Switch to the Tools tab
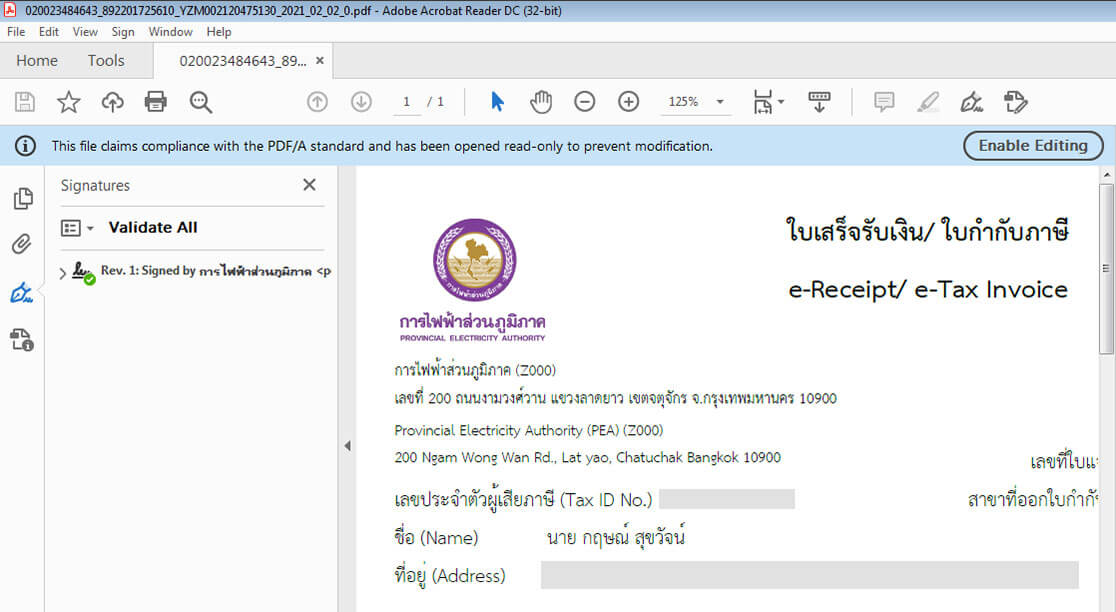This screenshot has height=612, width=1116. tap(106, 60)
